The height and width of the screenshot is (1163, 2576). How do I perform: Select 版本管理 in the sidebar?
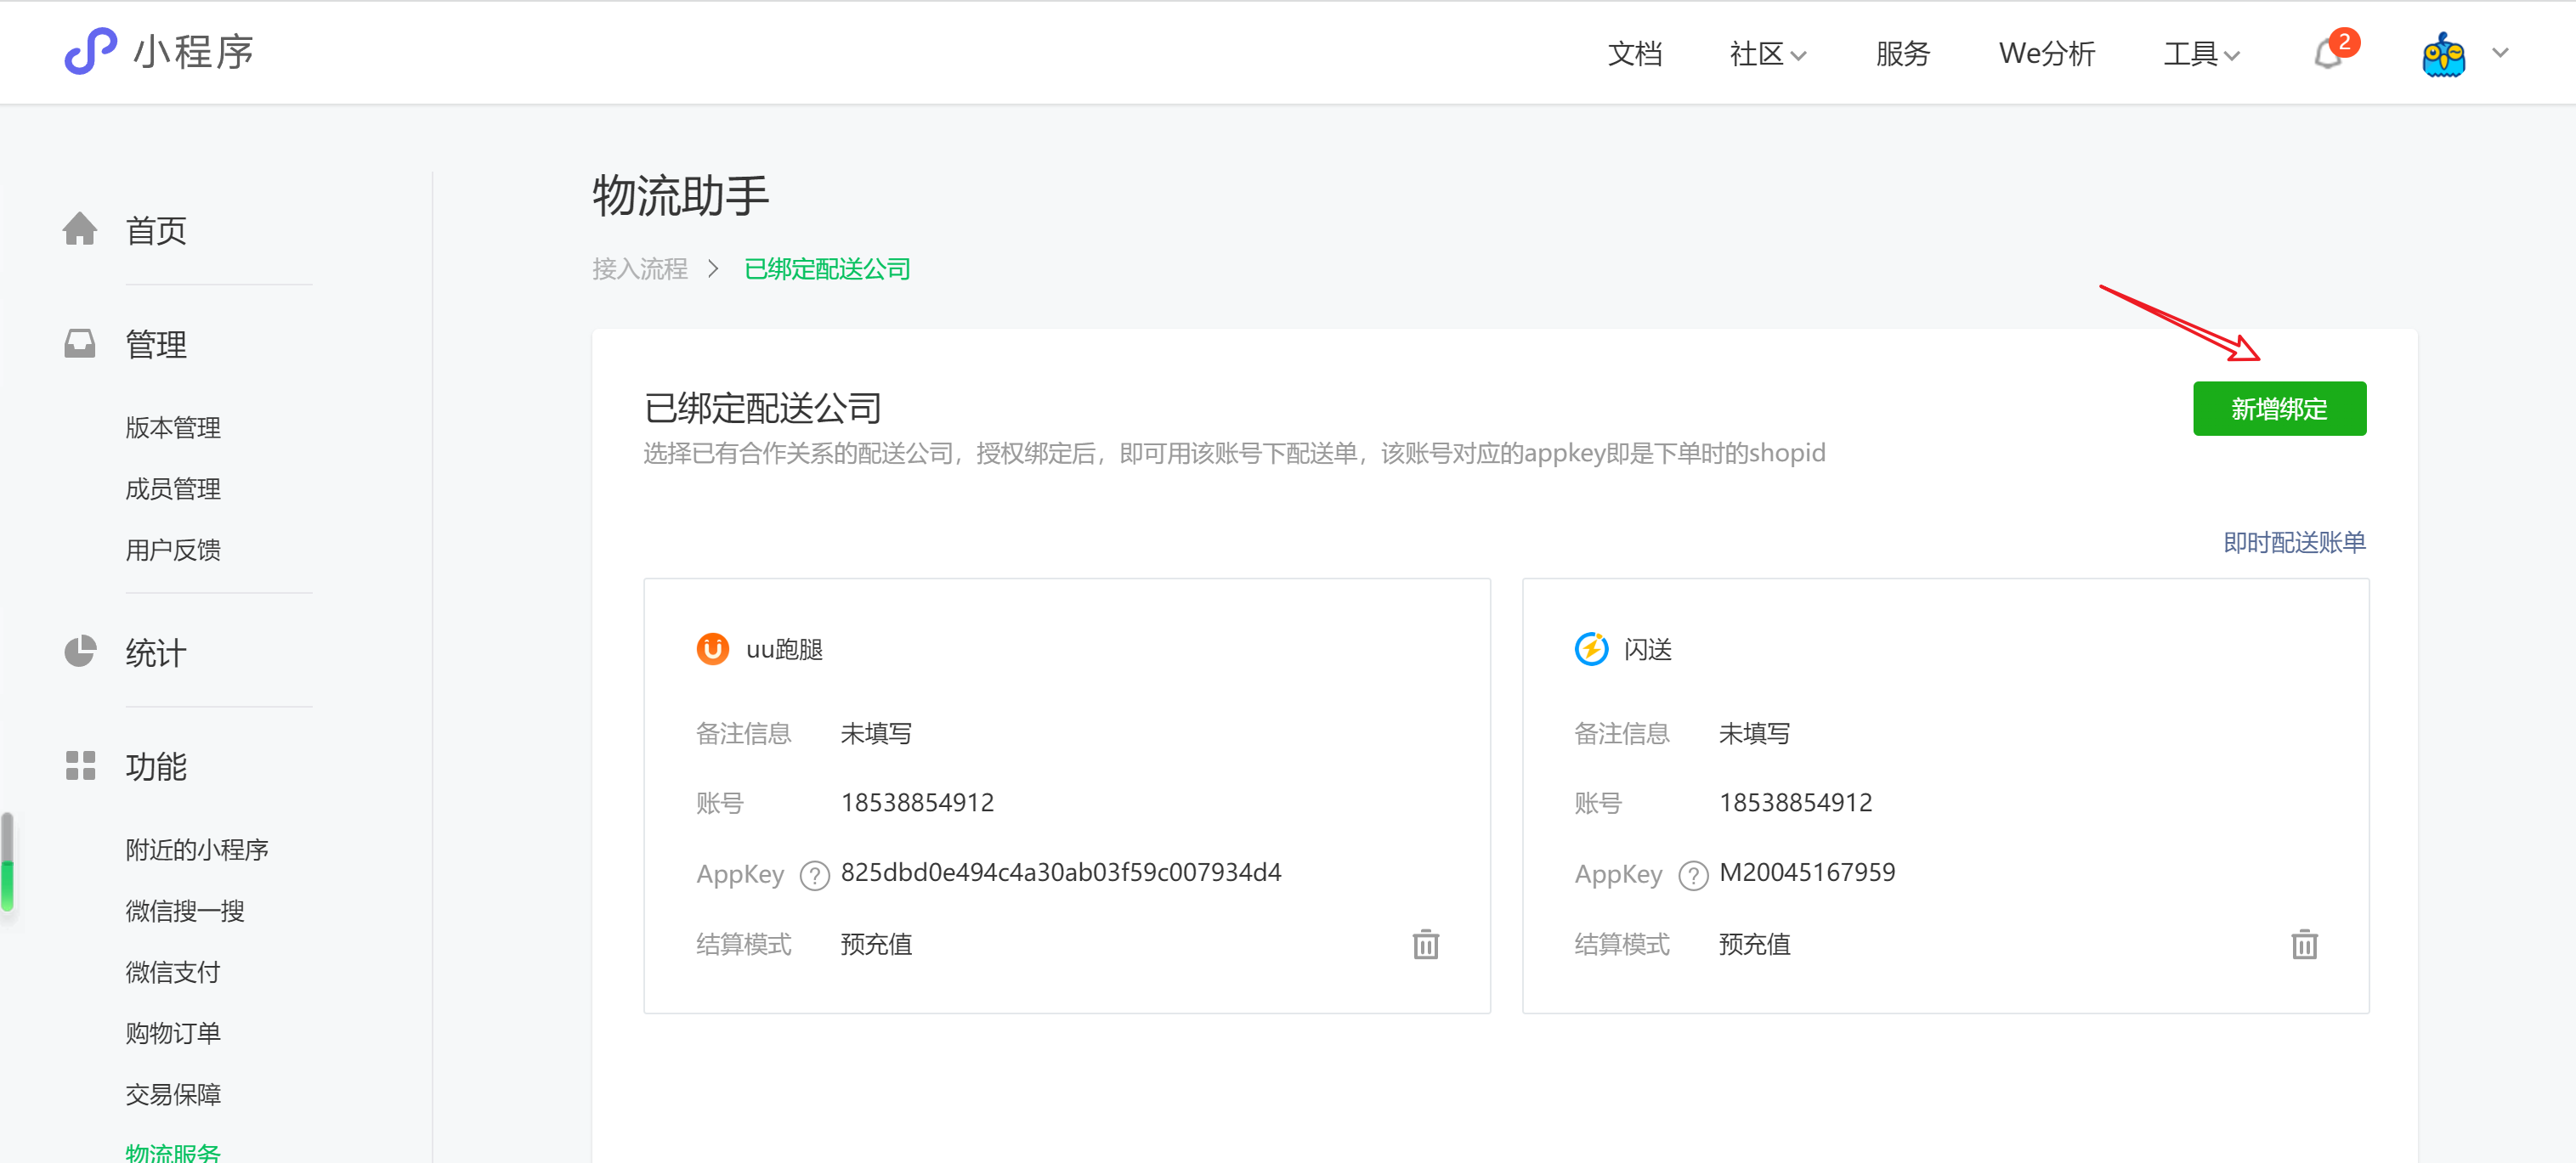(173, 427)
